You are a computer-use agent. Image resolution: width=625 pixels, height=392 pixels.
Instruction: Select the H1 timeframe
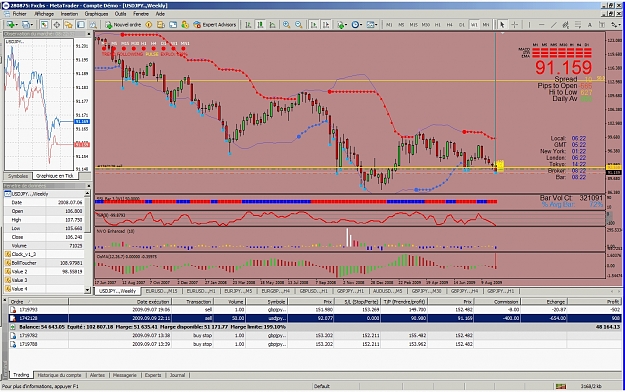pos(438,25)
